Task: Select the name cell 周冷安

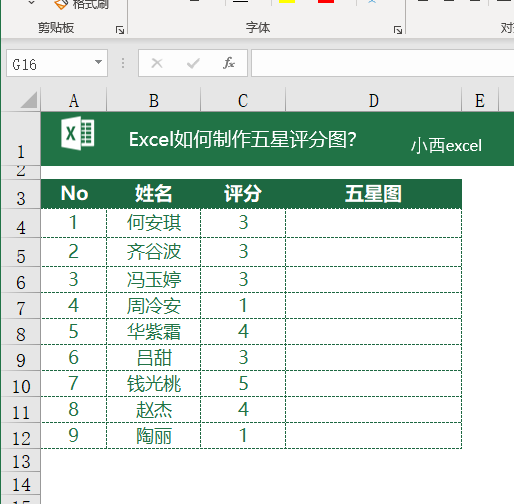Action: point(154,306)
